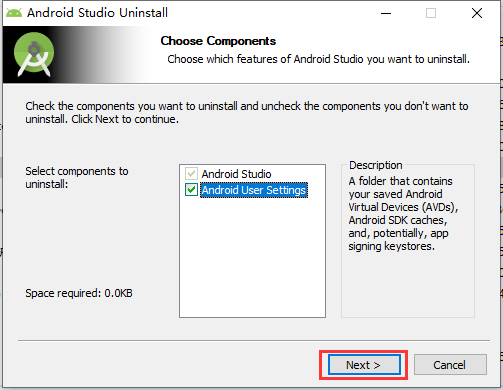Click the Android head icon in title bar
The width and height of the screenshot is (503, 390).
[14, 13]
